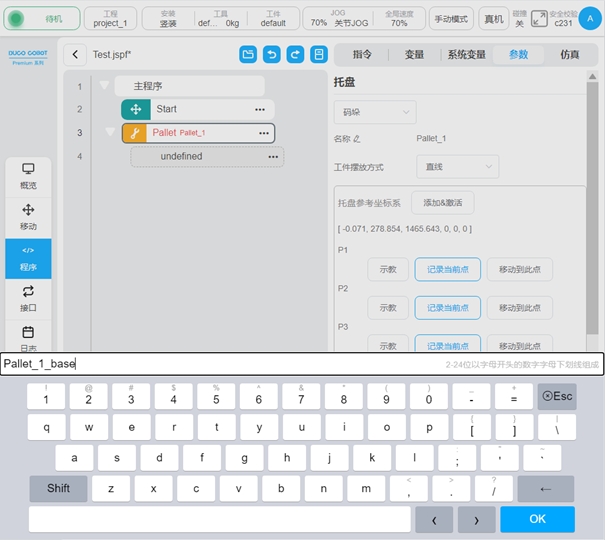Switch to the 系统变量 tab
Viewport: 605px width, 540px height.
pyautogui.click(x=466, y=55)
